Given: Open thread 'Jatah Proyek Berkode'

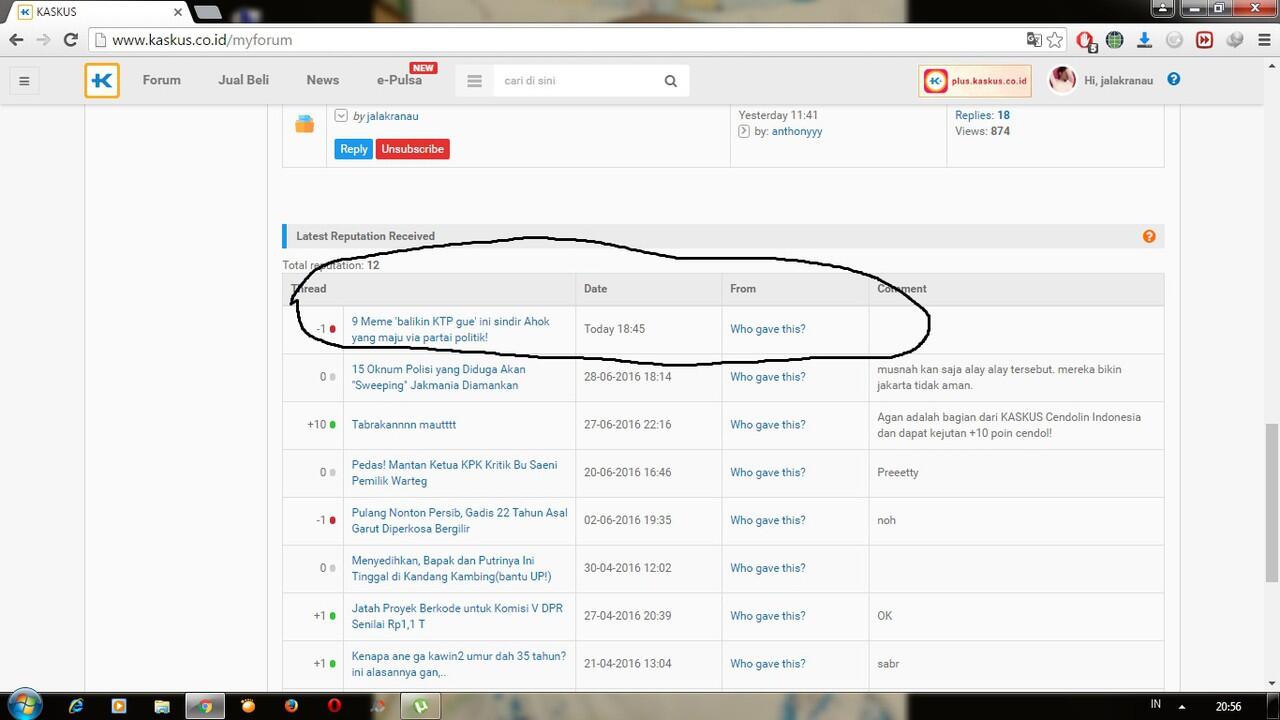Looking at the screenshot, I should pos(457,616).
